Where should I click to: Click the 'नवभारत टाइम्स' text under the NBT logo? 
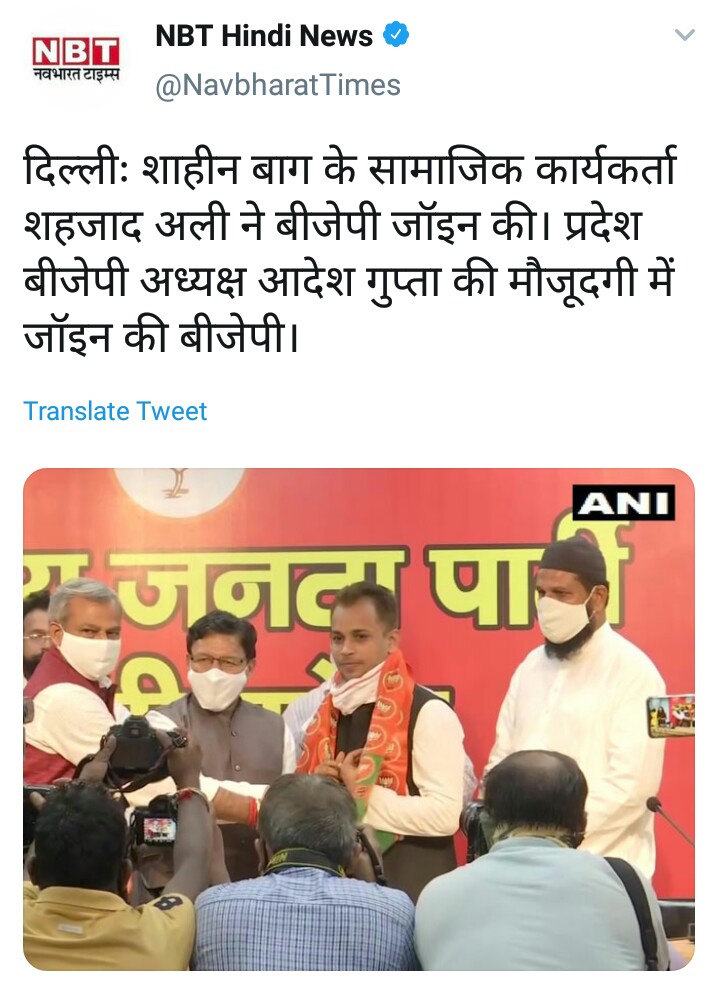tap(76, 74)
